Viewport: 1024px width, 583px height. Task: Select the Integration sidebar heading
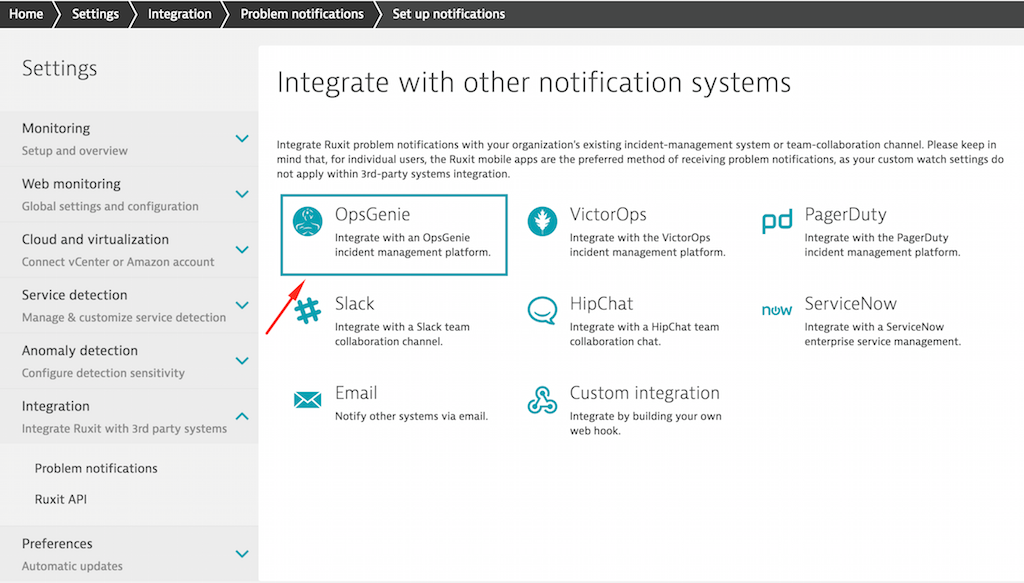point(56,406)
